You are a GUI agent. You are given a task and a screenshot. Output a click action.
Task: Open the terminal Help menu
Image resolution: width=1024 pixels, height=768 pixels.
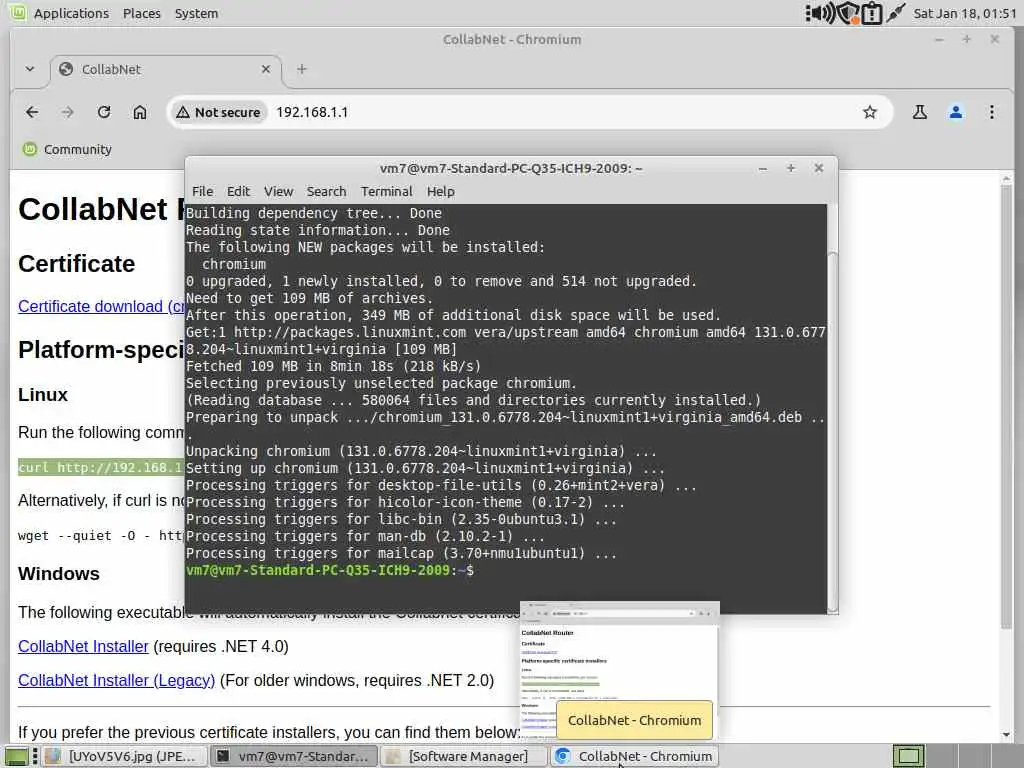pyautogui.click(x=441, y=191)
